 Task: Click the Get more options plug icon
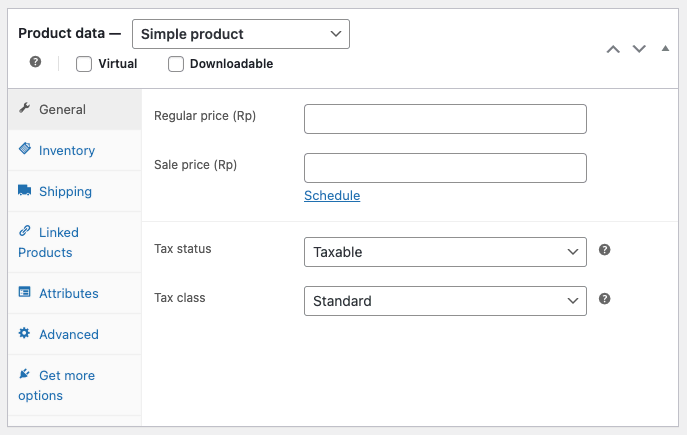(25, 374)
